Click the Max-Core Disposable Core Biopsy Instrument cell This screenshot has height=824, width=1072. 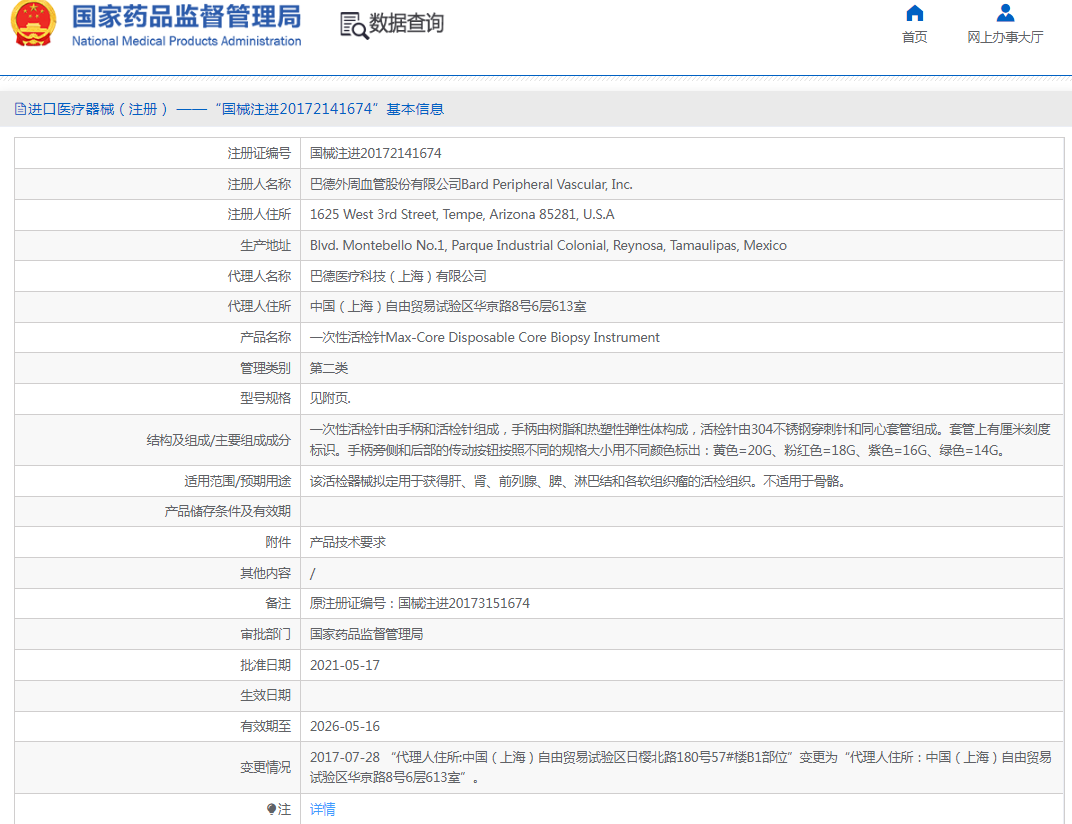pos(484,337)
